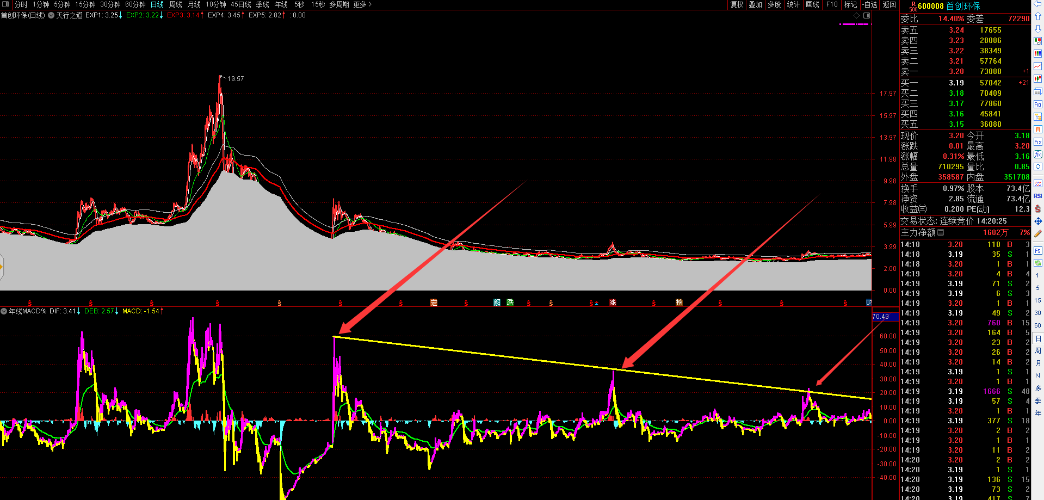Select the 5秒 period tab
Image resolution: width=1044 pixels, height=500 pixels.
[x=300, y=5]
